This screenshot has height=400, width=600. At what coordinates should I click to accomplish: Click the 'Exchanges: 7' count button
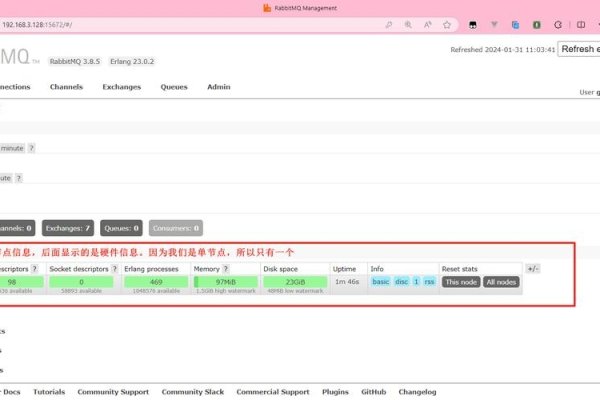68,228
